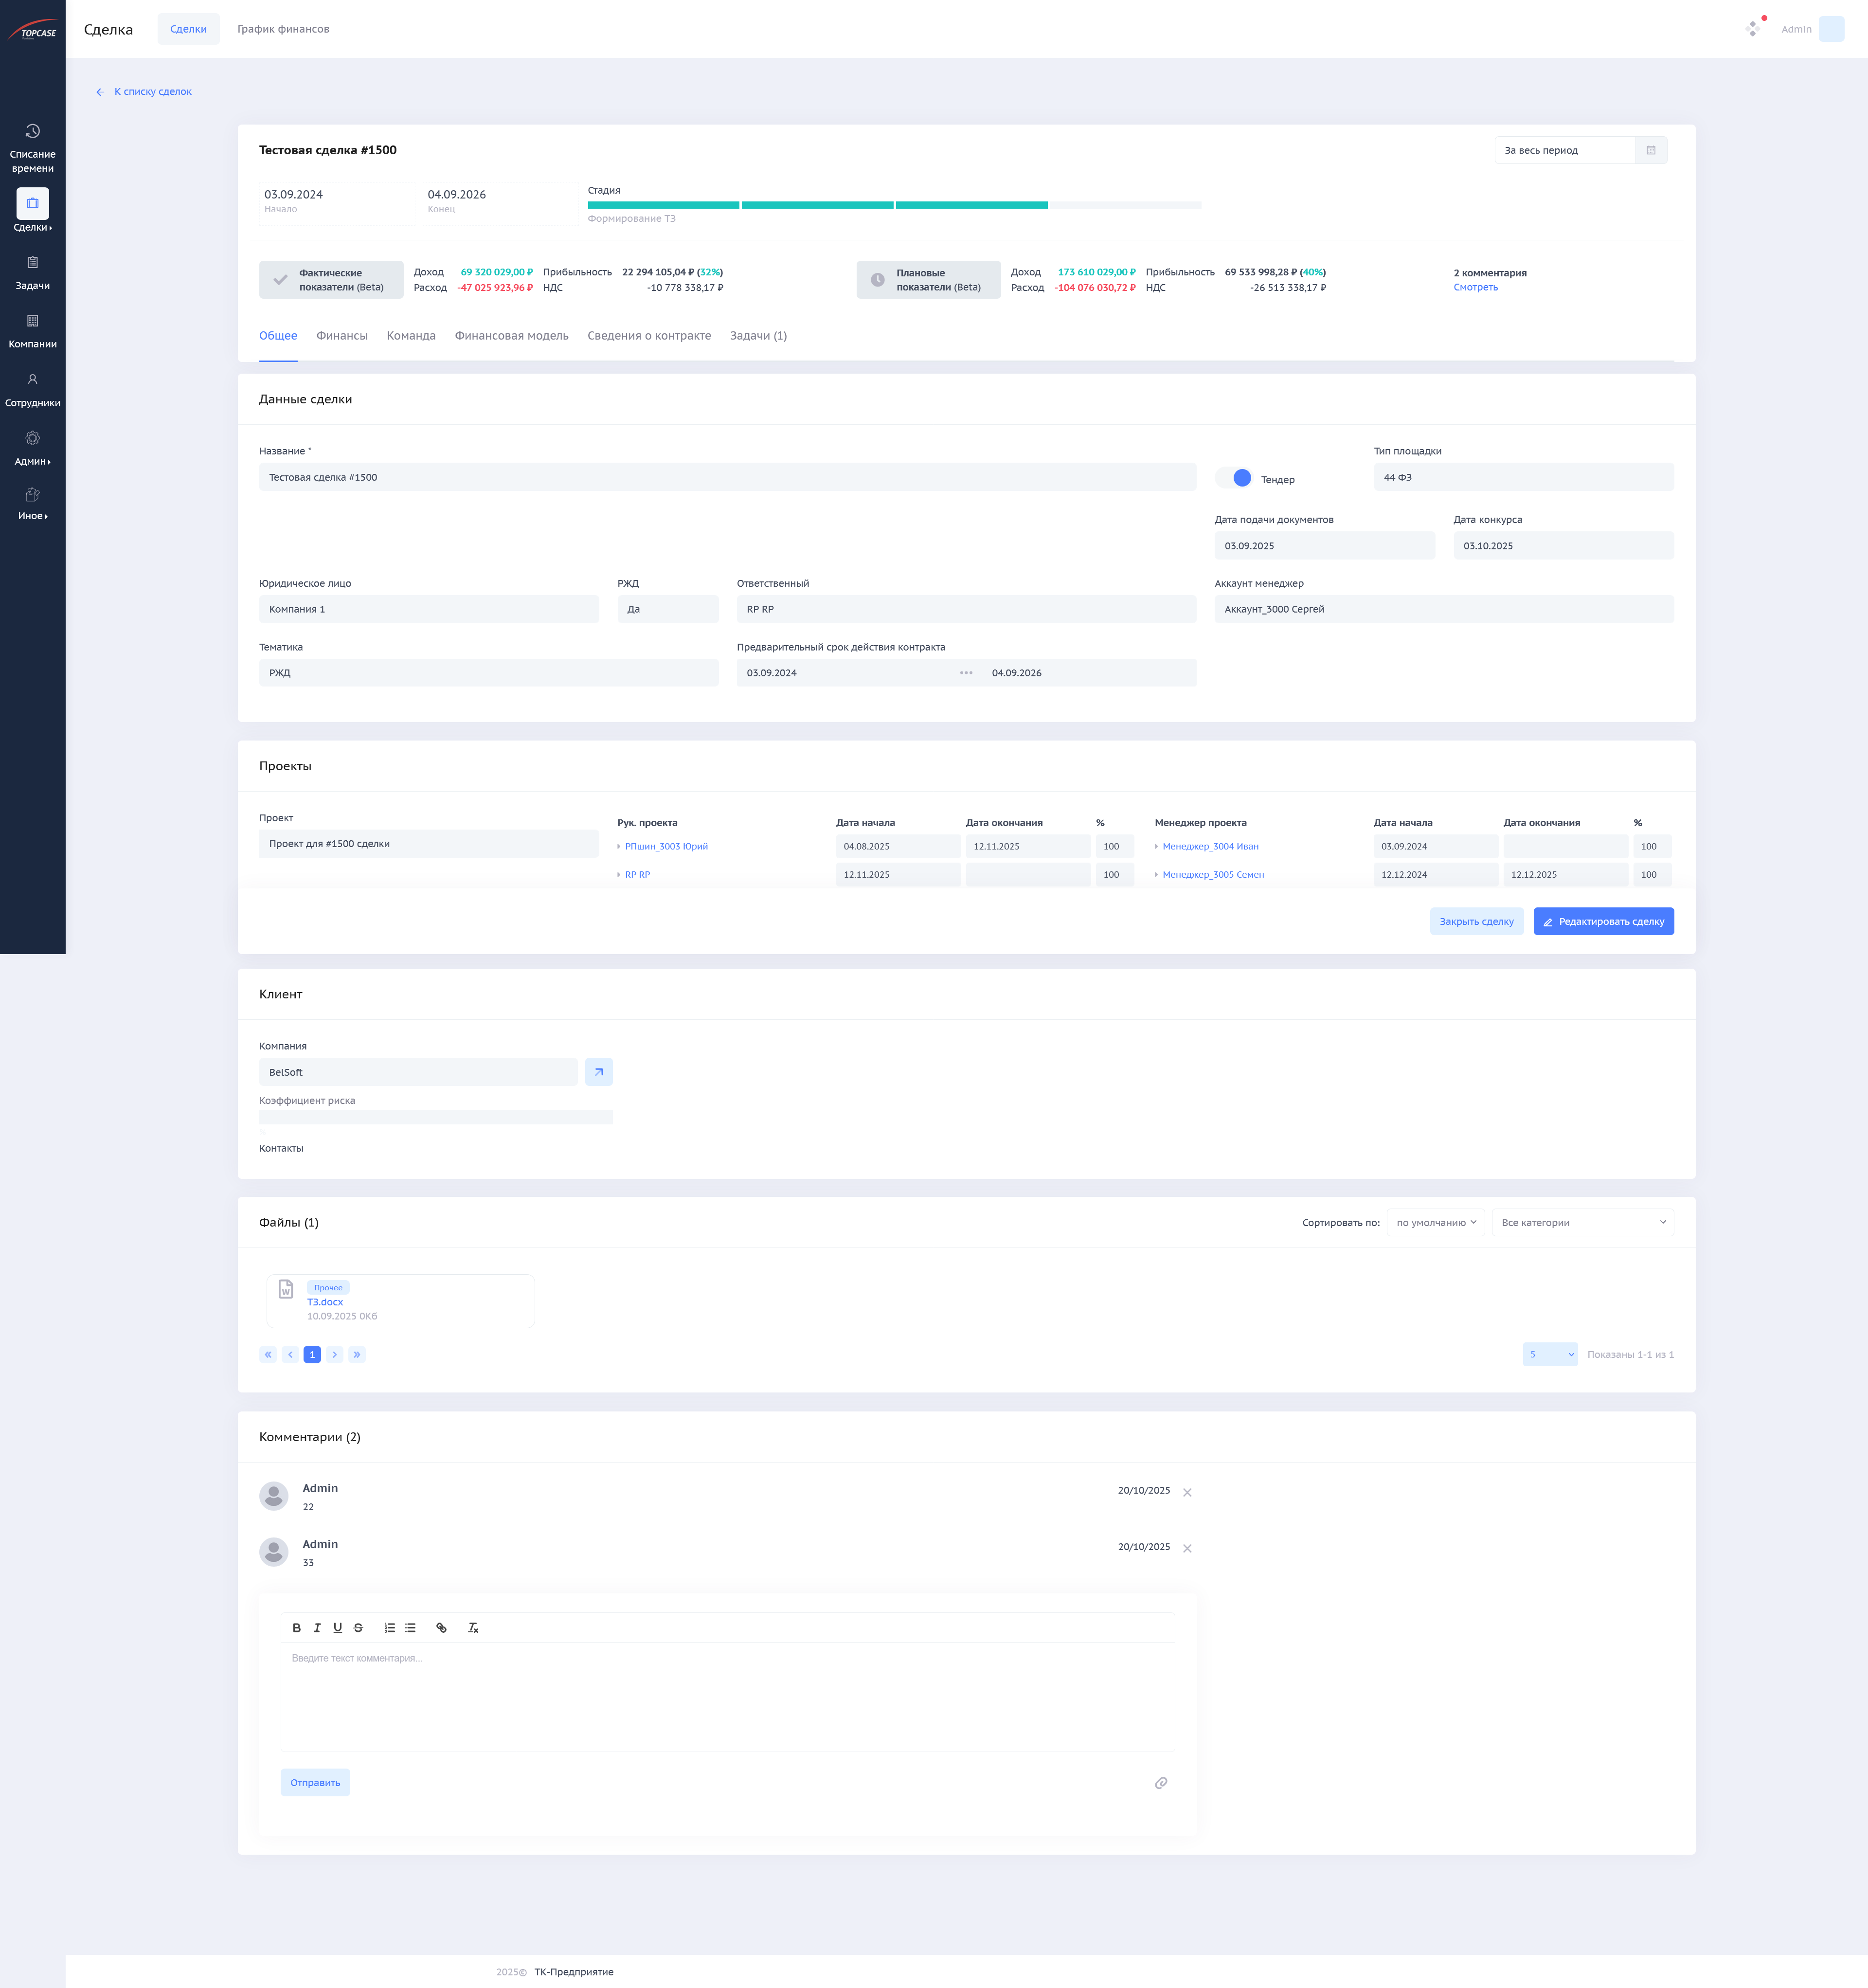1868x1988 pixels.
Task: Go to the previous files page
Action: pos(290,1355)
